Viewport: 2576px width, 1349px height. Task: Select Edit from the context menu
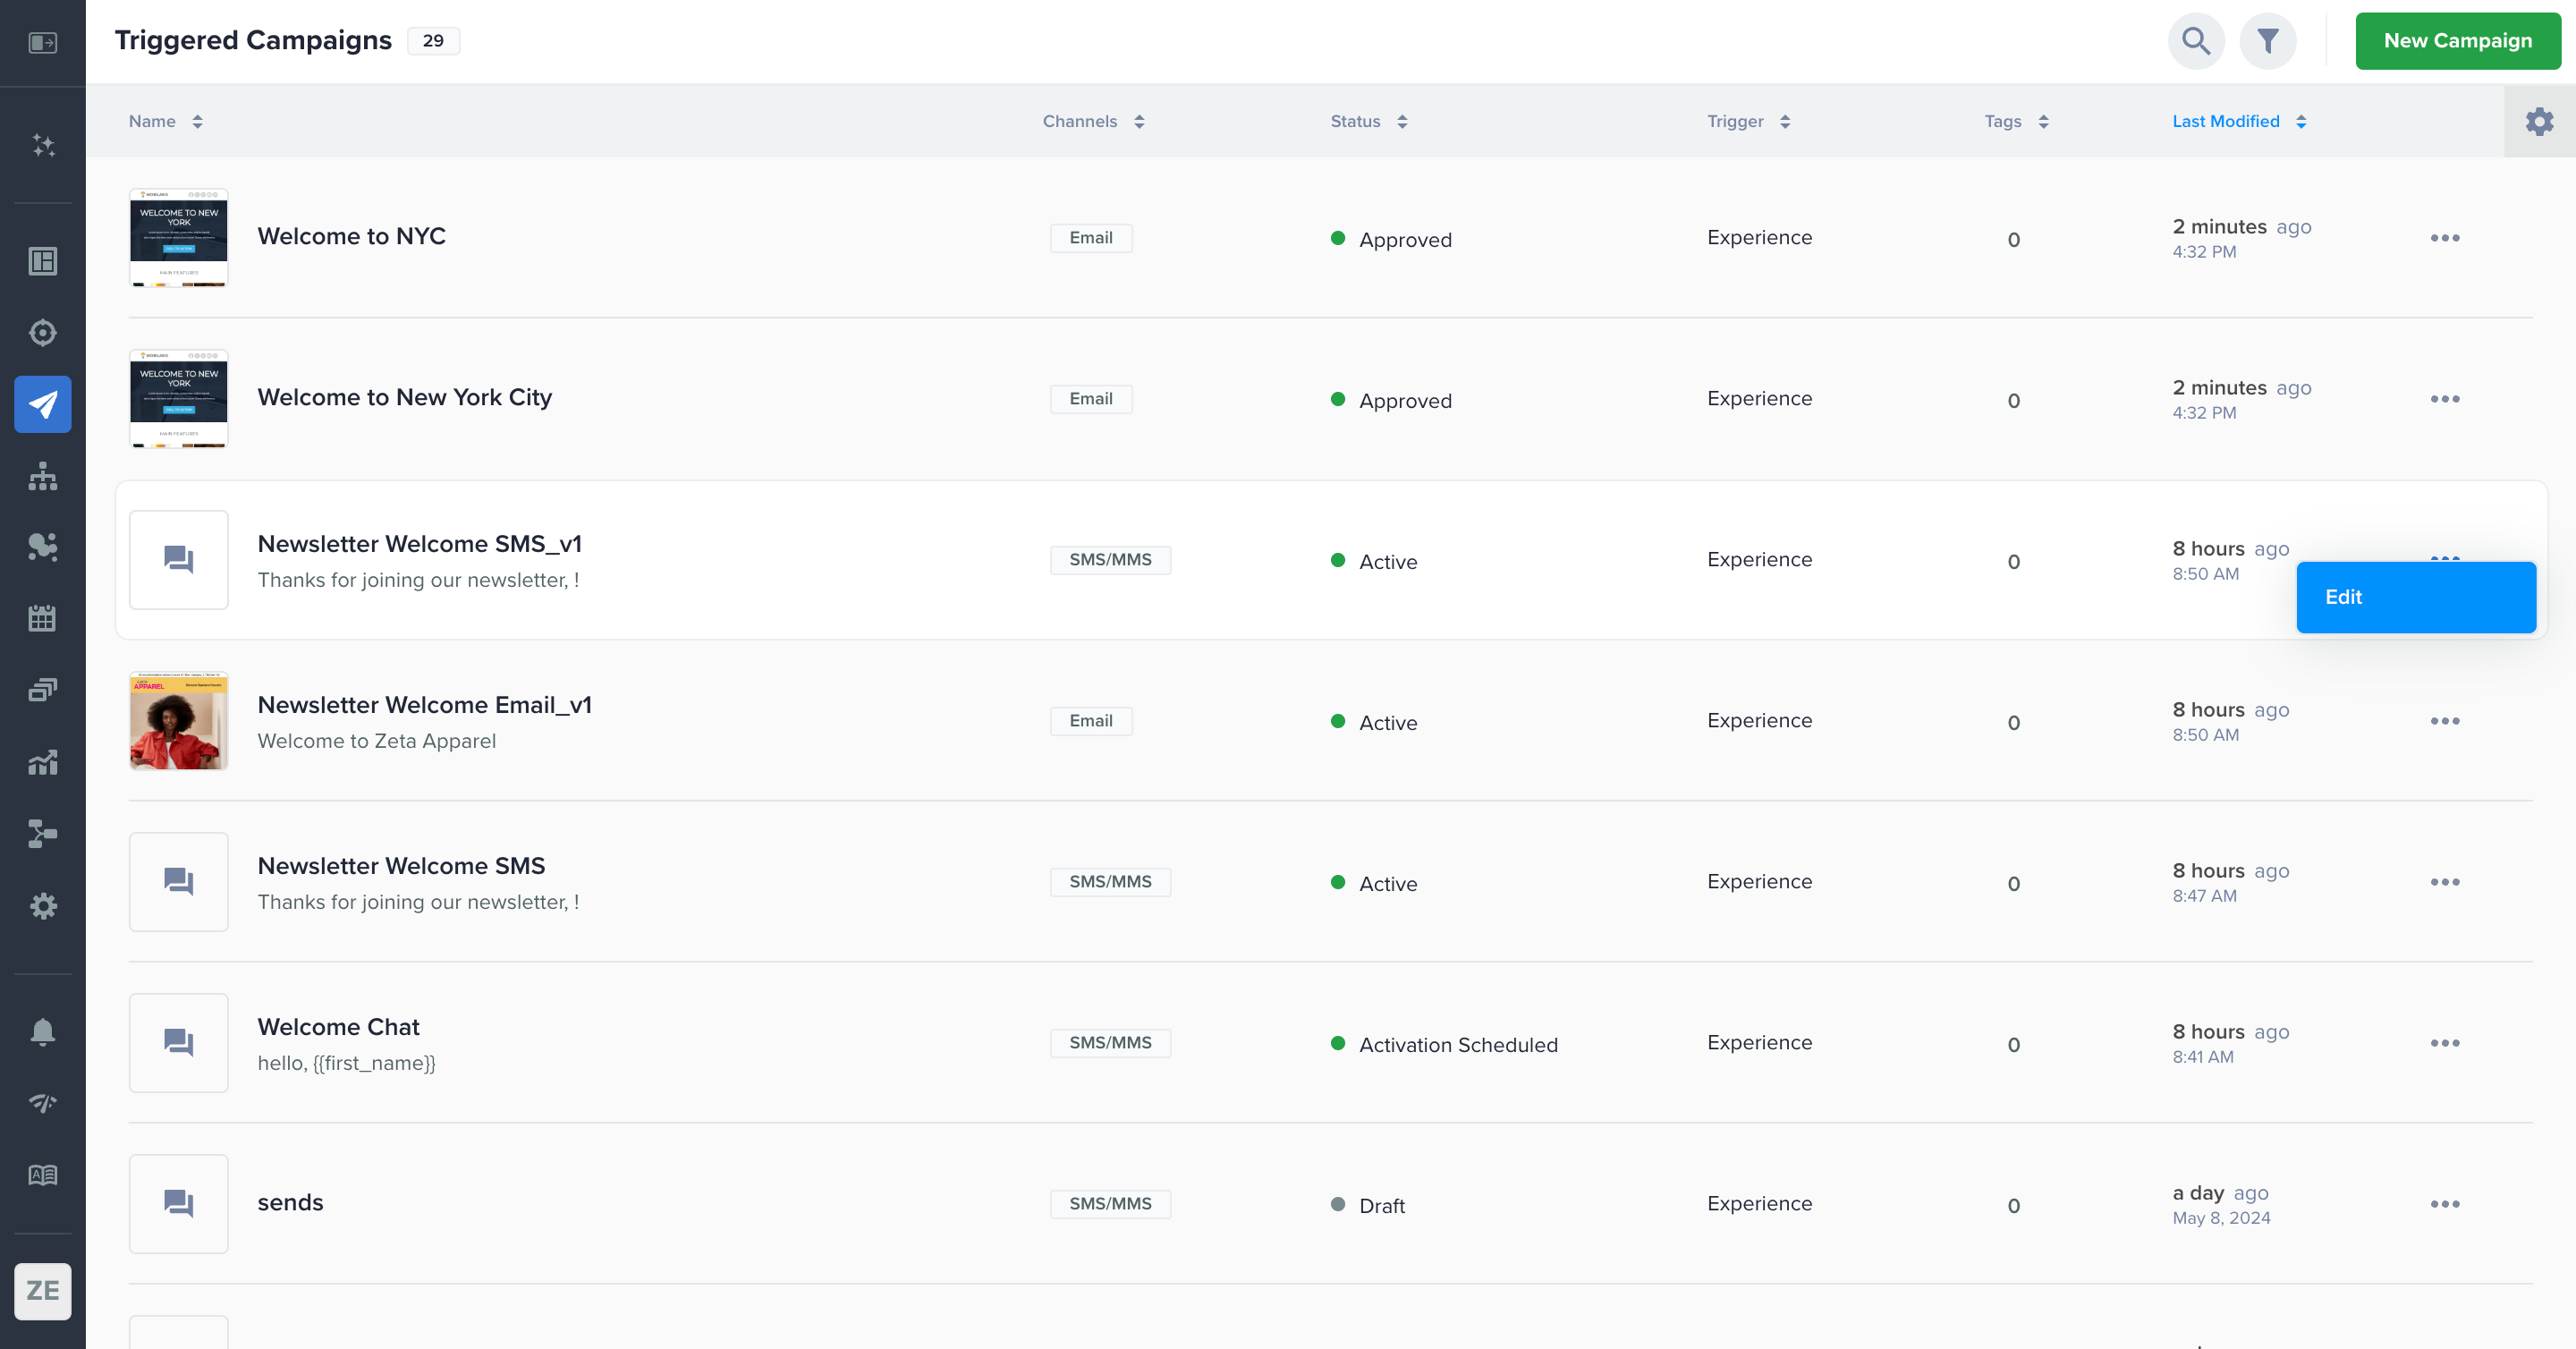tap(2415, 597)
